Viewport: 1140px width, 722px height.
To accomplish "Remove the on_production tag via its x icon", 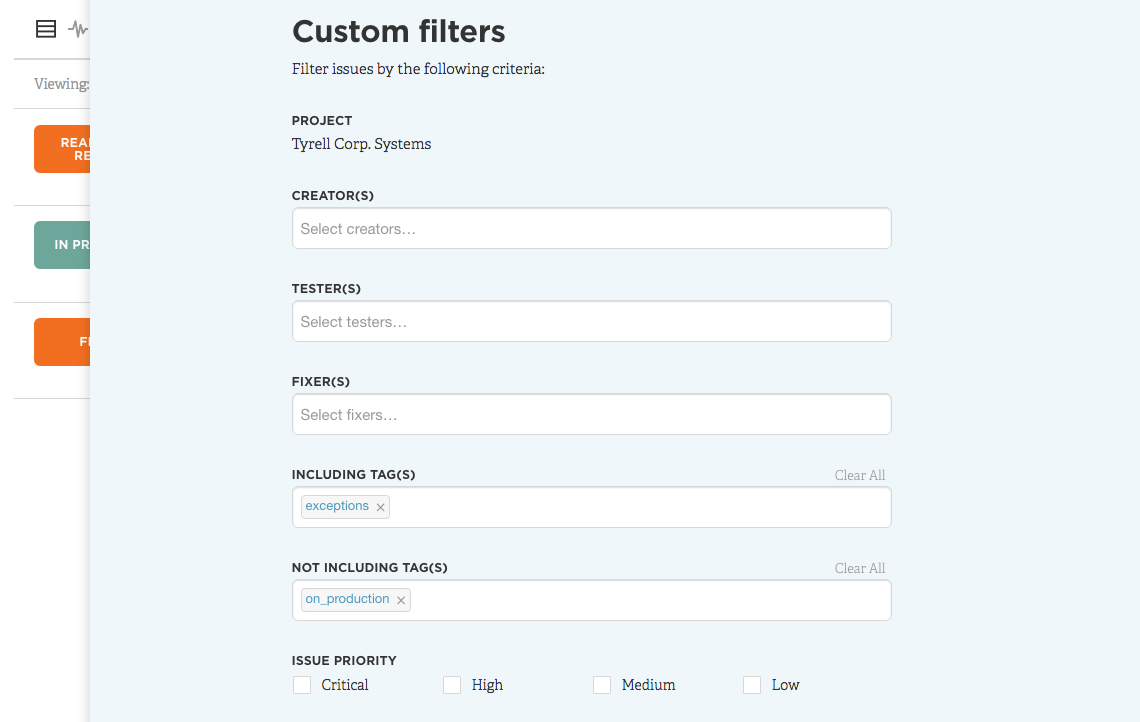I will tap(400, 600).
